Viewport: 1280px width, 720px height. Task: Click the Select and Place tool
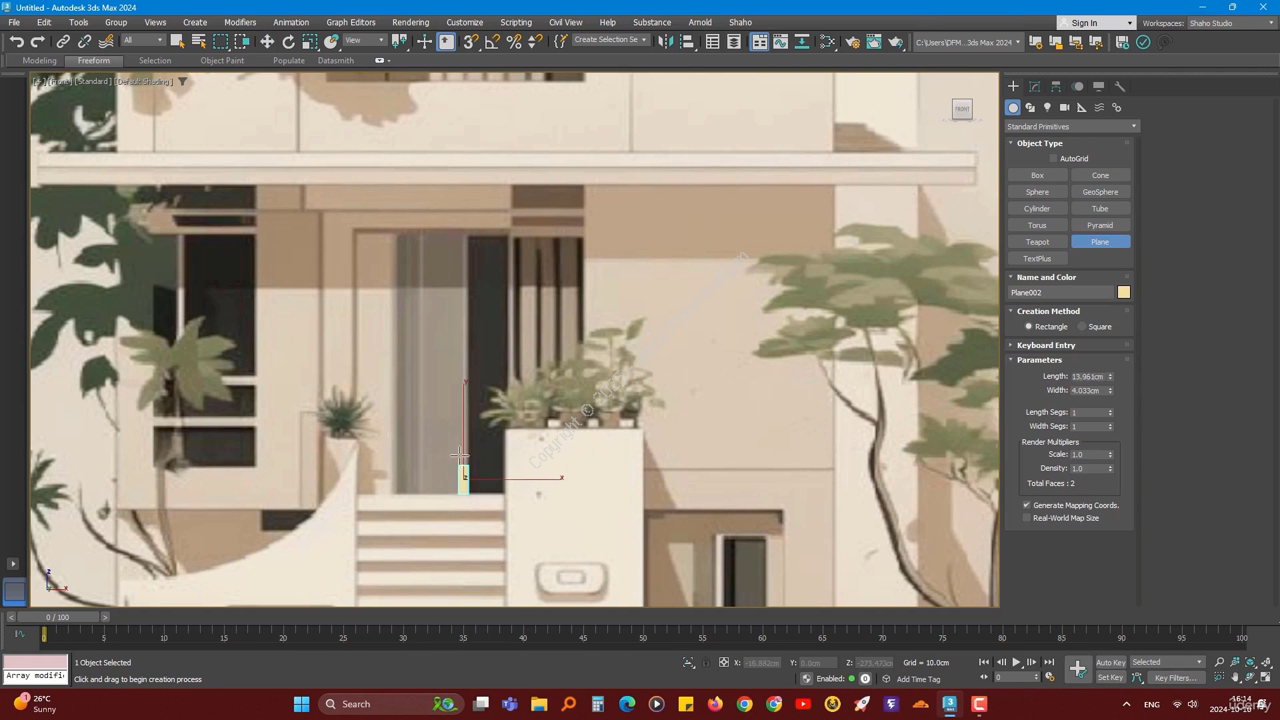331,42
